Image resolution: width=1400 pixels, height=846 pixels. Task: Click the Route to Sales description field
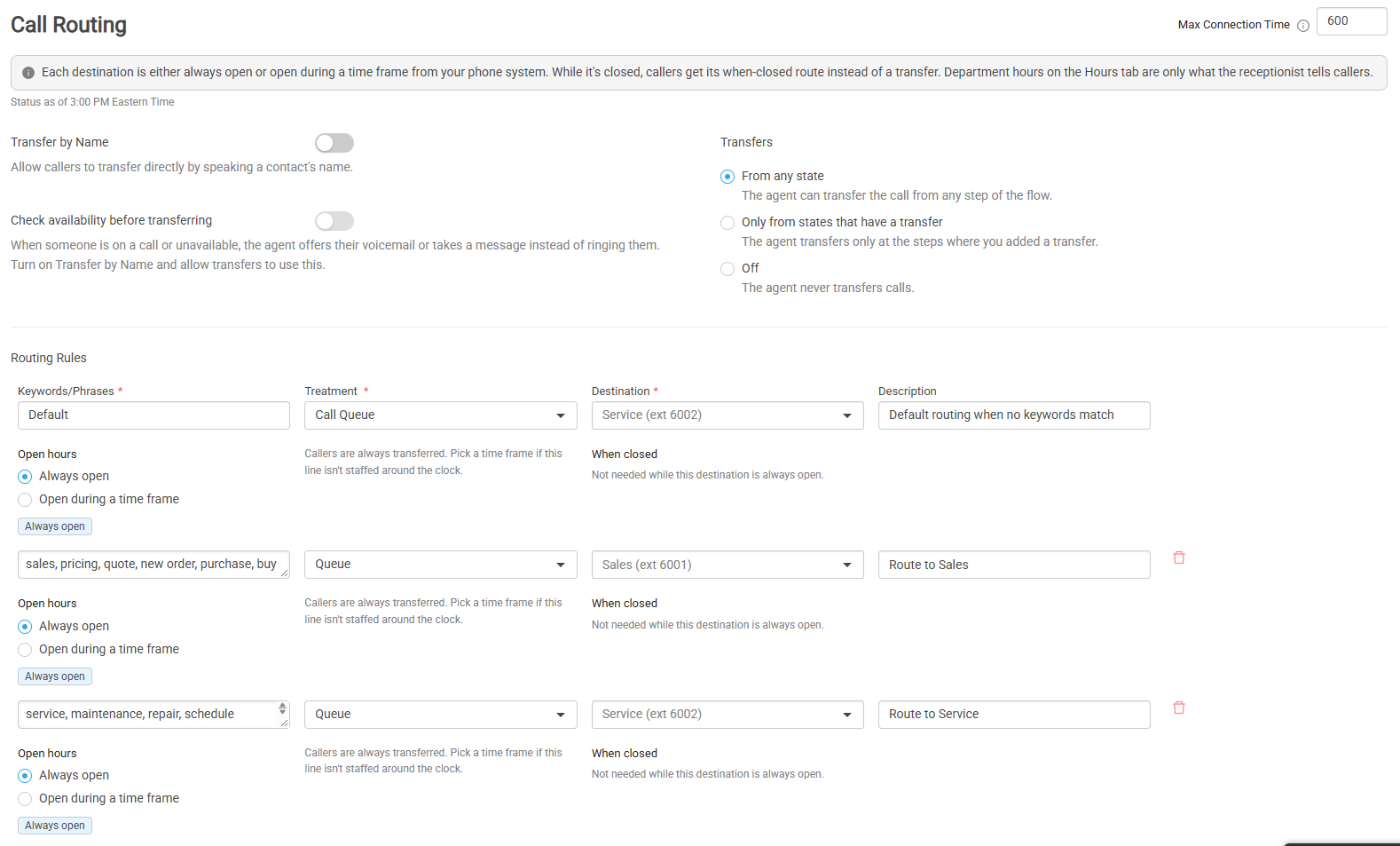1014,565
